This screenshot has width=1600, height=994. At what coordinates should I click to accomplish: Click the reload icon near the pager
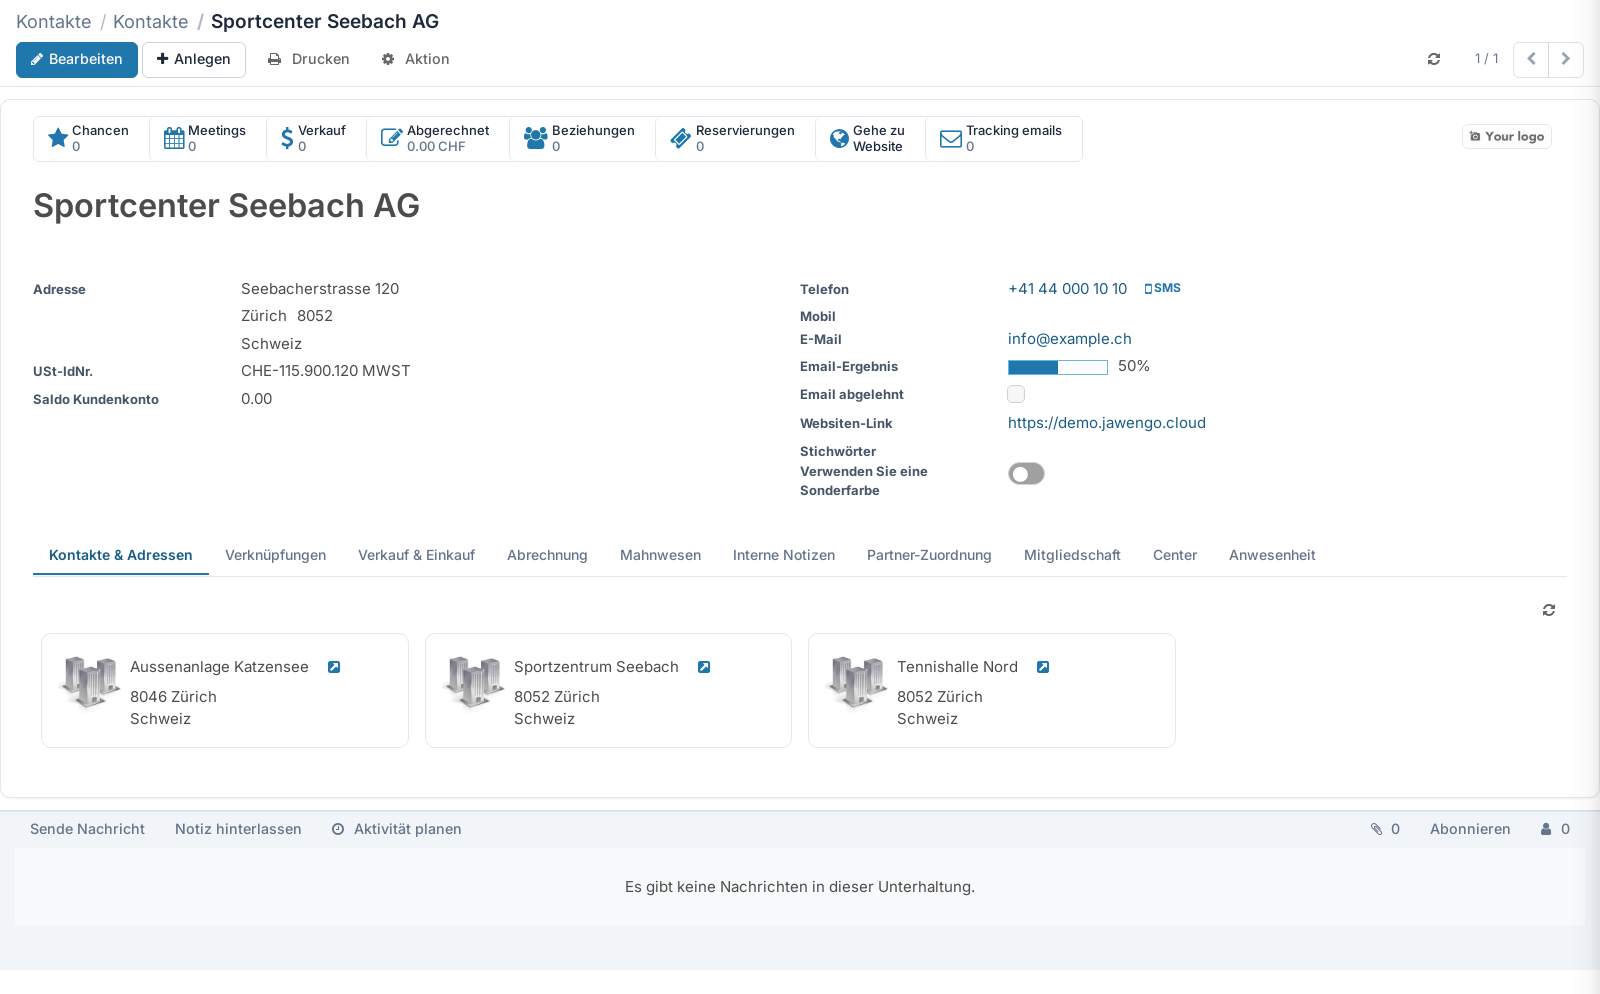pos(1434,59)
